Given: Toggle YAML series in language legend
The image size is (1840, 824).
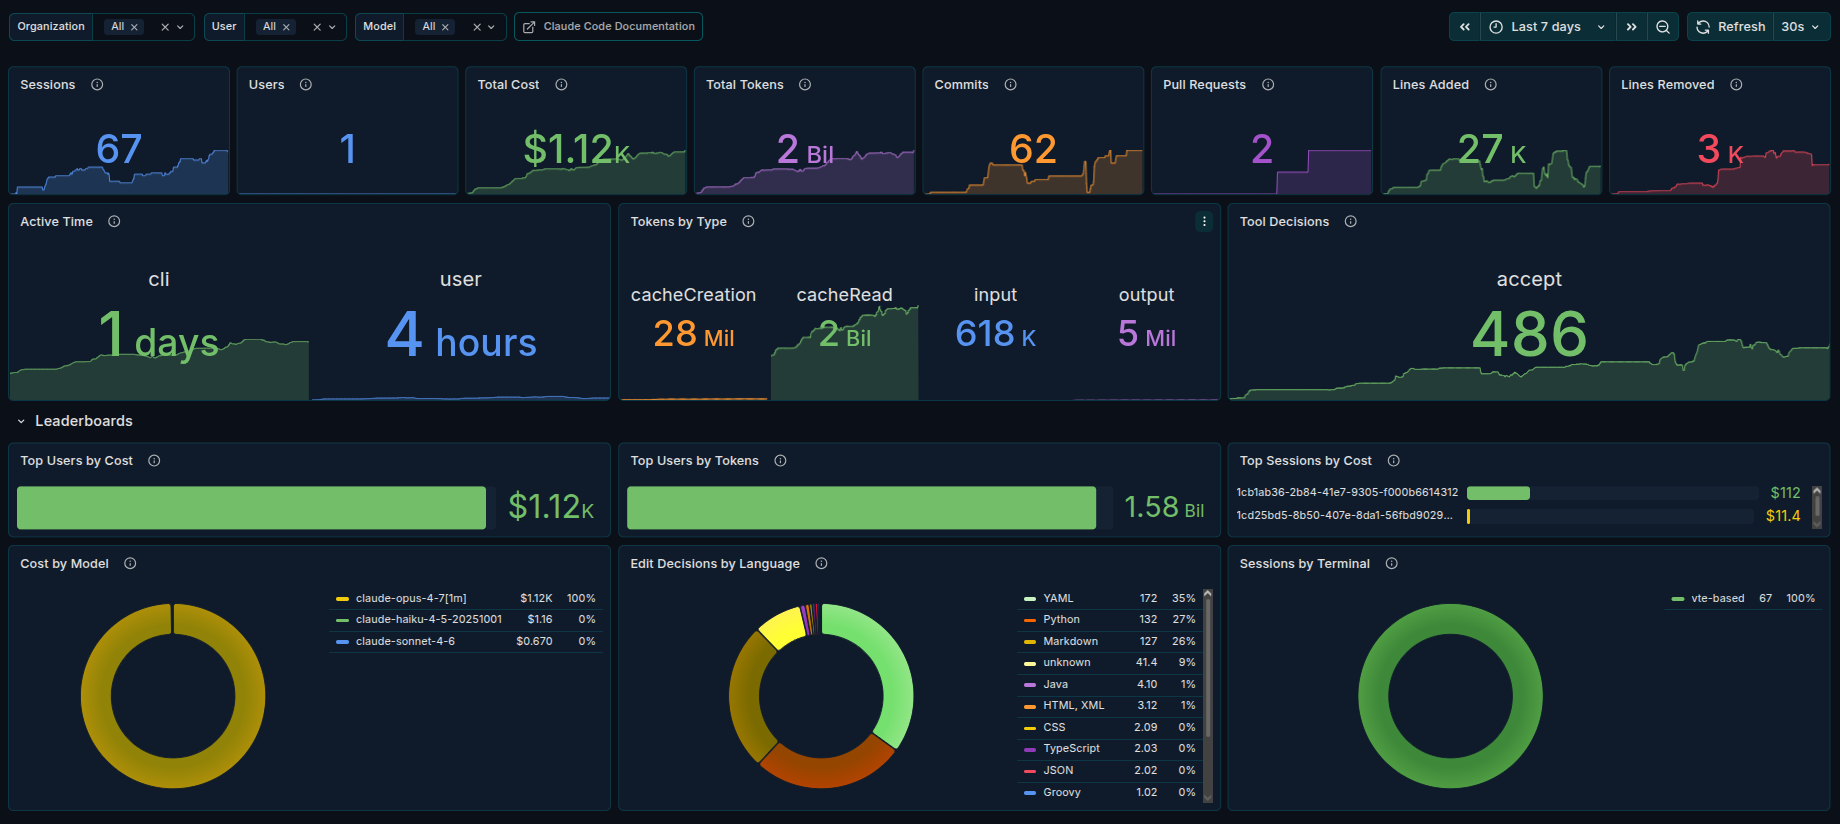Looking at the screenshot, I should click(1058, 599).
